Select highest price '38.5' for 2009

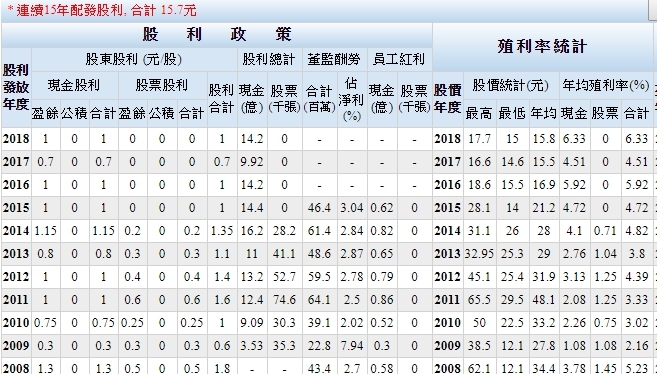pyautogui.click(x=479, y=346)
